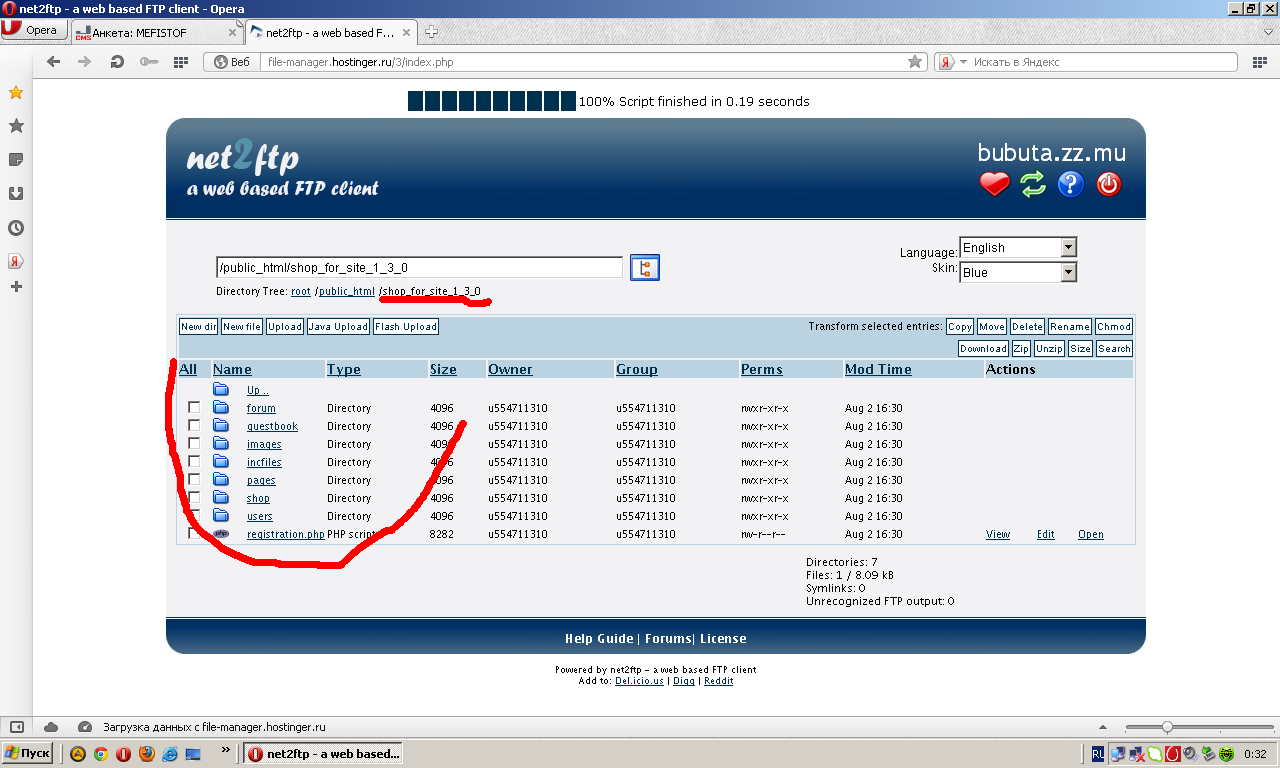Tick the checkbox for the pages directory
The image size is (1280, 768).
click(x=194, y=480)
